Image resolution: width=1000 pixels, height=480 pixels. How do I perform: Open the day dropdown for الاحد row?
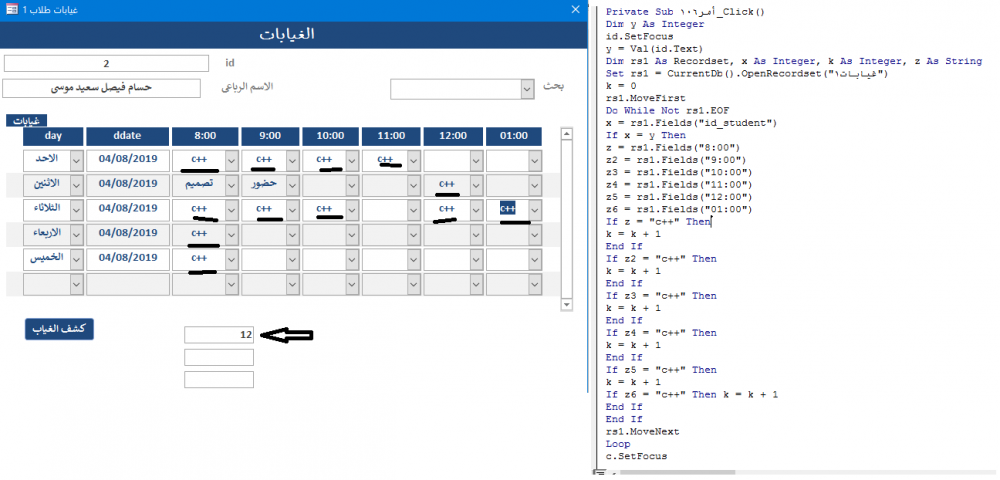point(77,160)
